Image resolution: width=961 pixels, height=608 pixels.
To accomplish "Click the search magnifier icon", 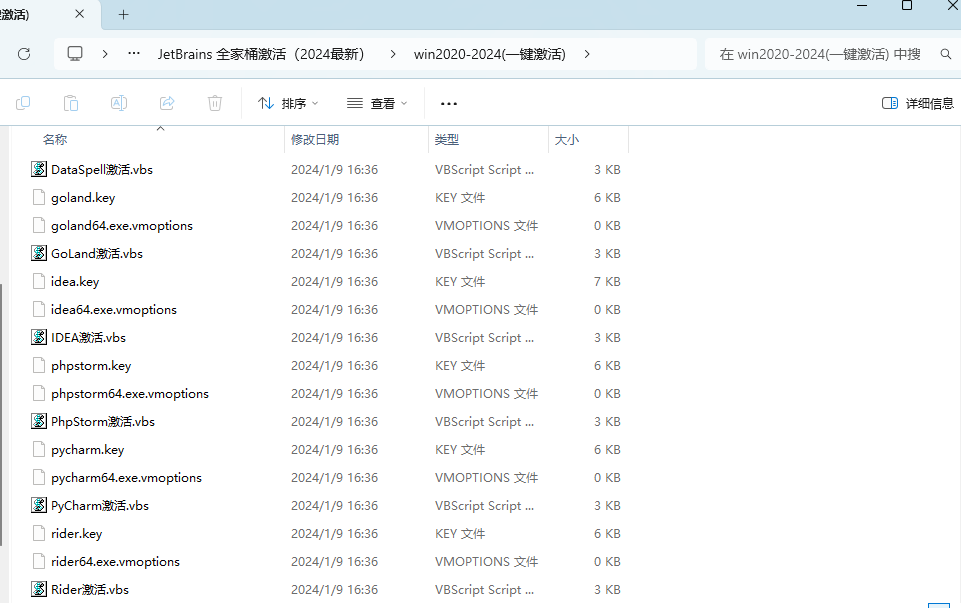I will (946, 54).
